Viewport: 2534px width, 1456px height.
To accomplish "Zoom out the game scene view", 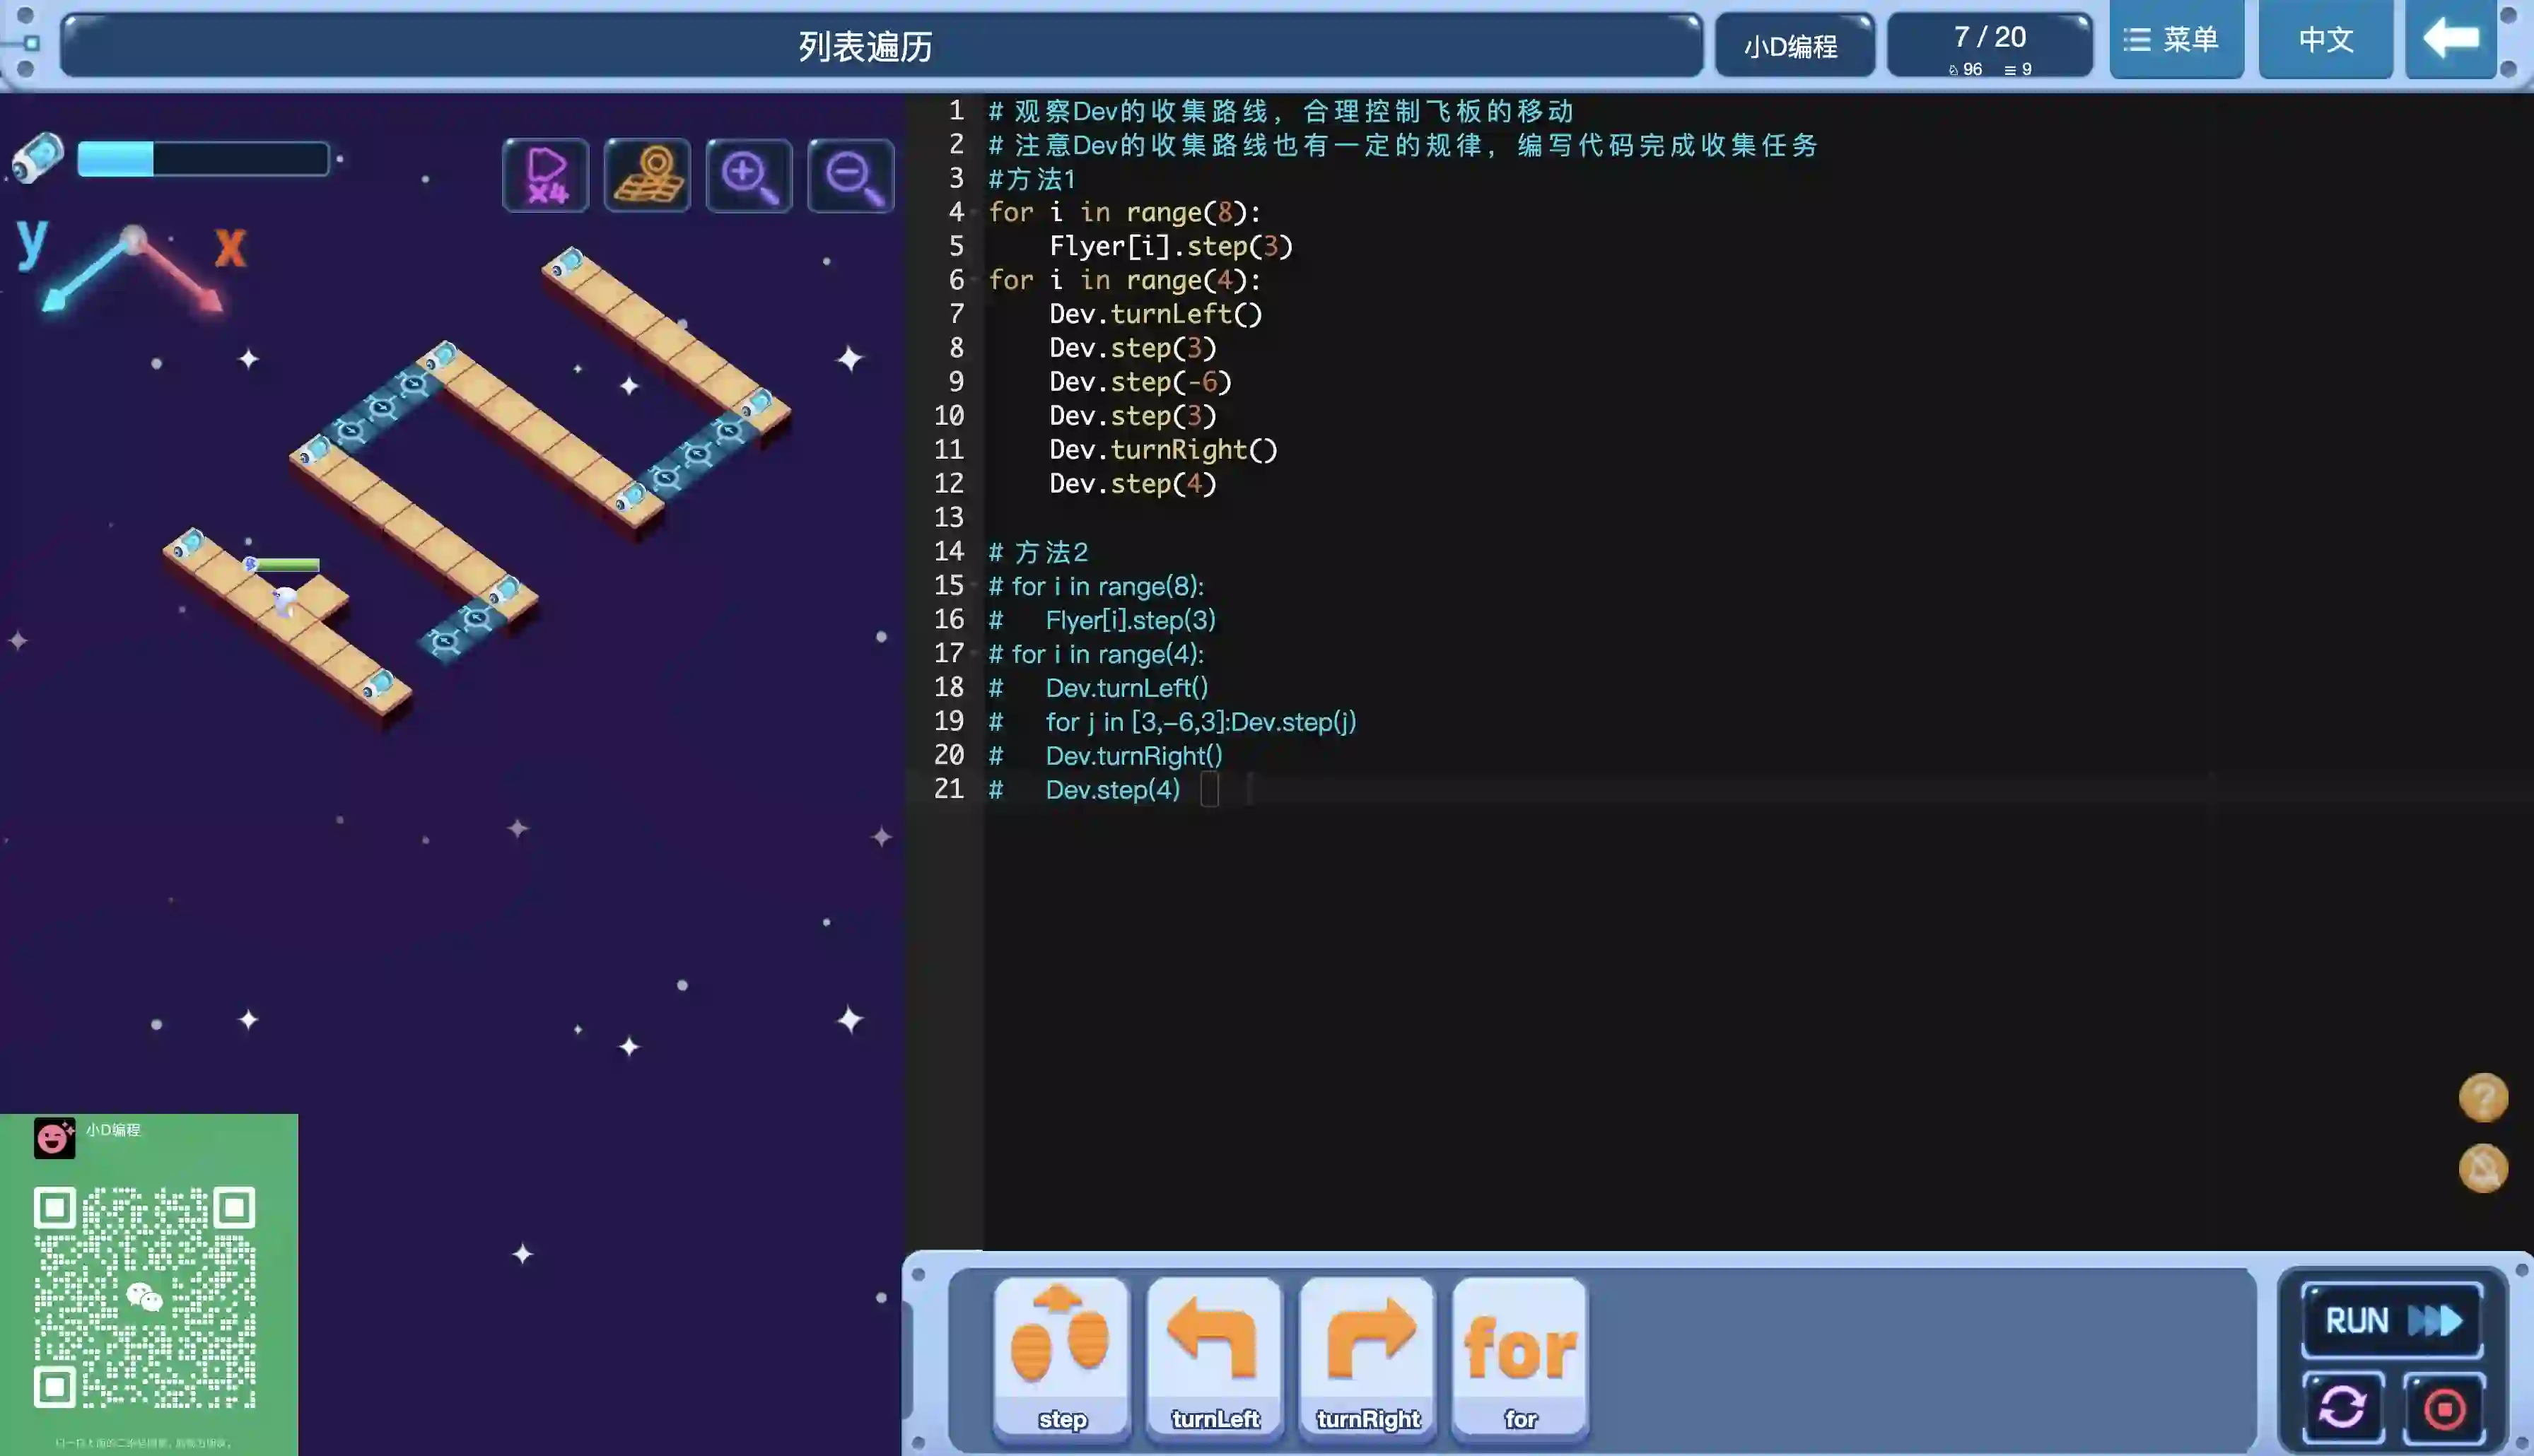I will tap(850, 176).
